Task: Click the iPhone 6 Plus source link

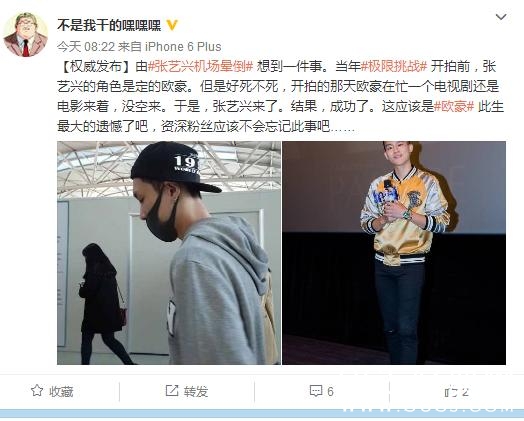Action: [x=183, y=46]
